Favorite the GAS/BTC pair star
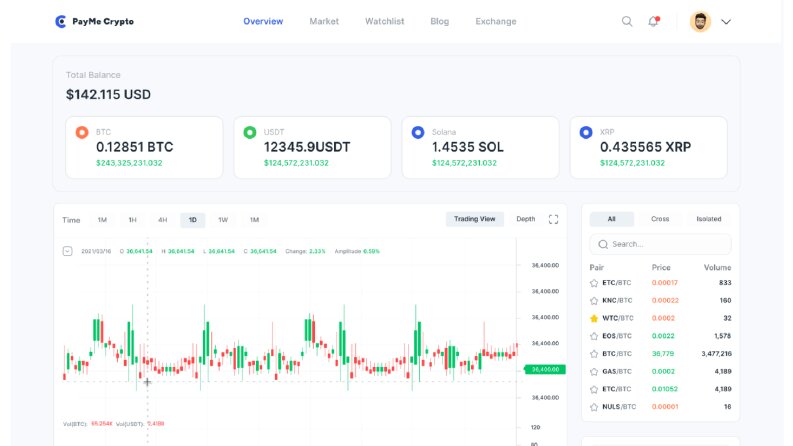The height and width of the screenshot is (446, 793). point(594,372)
